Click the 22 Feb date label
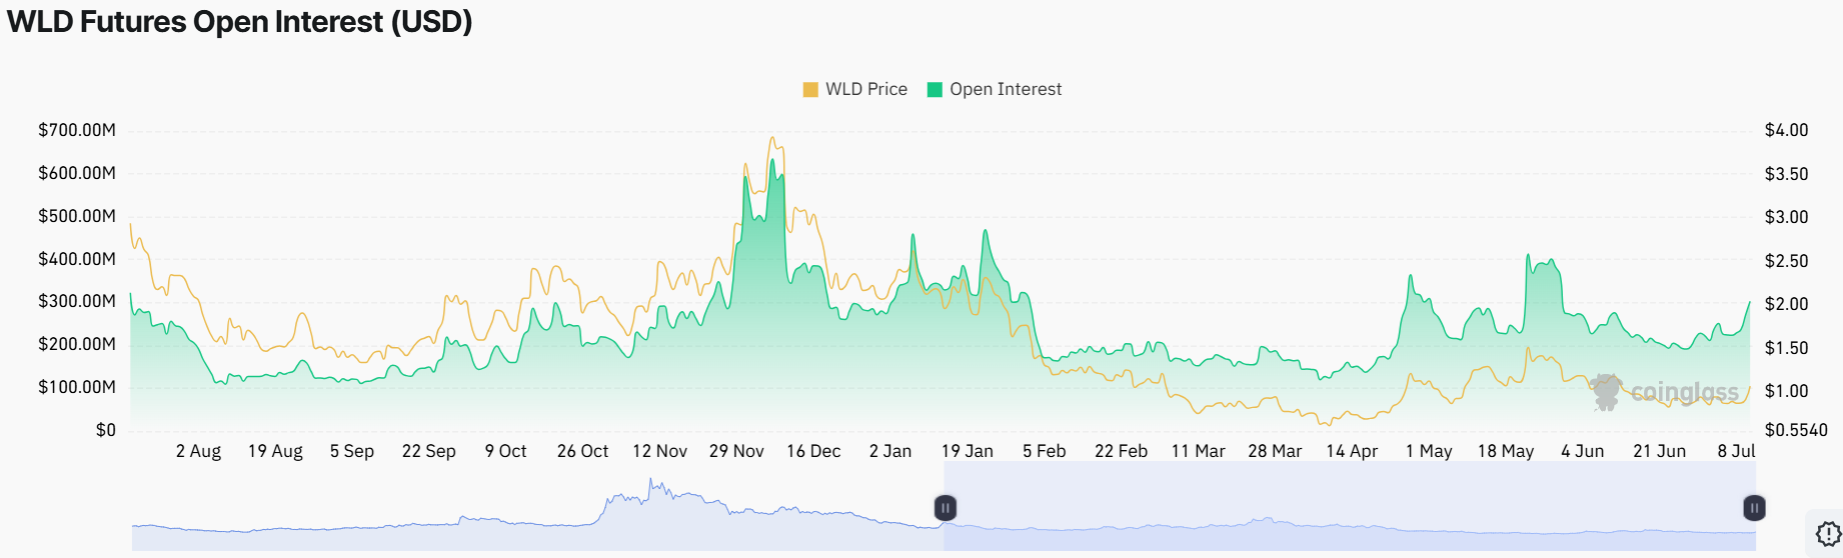Image resolution: width=1843 pixels, height=558 pixels. (x=1121, y=451)
